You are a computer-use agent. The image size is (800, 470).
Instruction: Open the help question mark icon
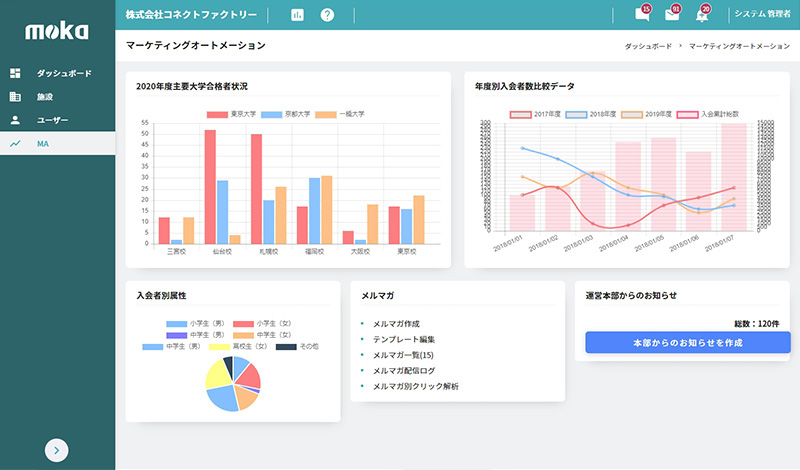pyautogui.click(x=327, y=15)
